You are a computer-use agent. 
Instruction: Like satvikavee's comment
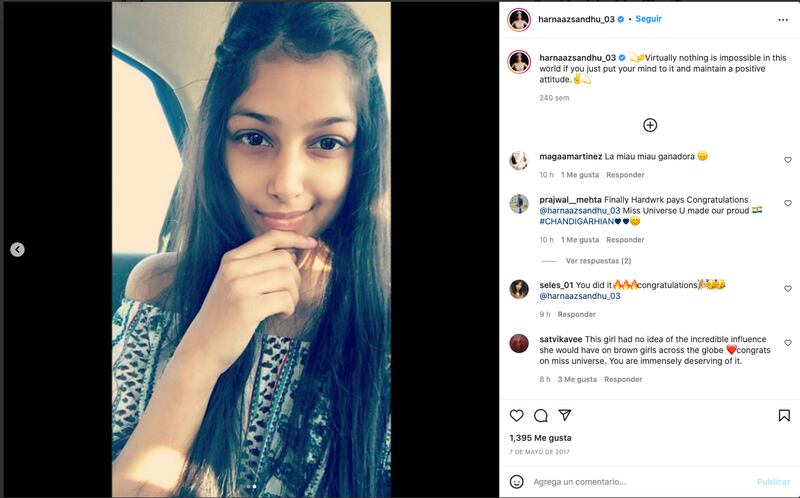788,343
